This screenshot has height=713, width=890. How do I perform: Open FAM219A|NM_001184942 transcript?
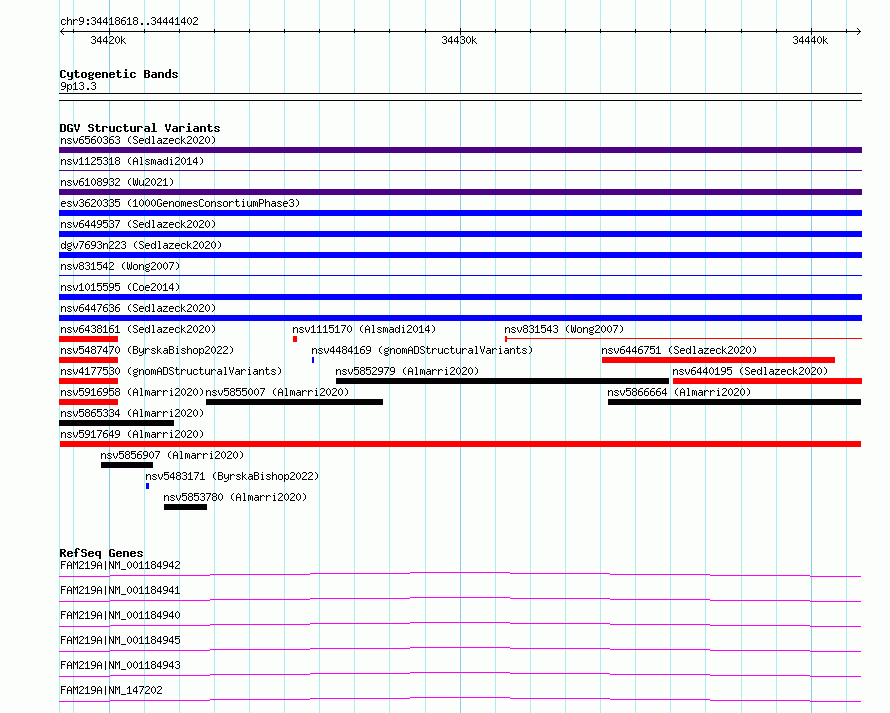(x=120, y=565)
